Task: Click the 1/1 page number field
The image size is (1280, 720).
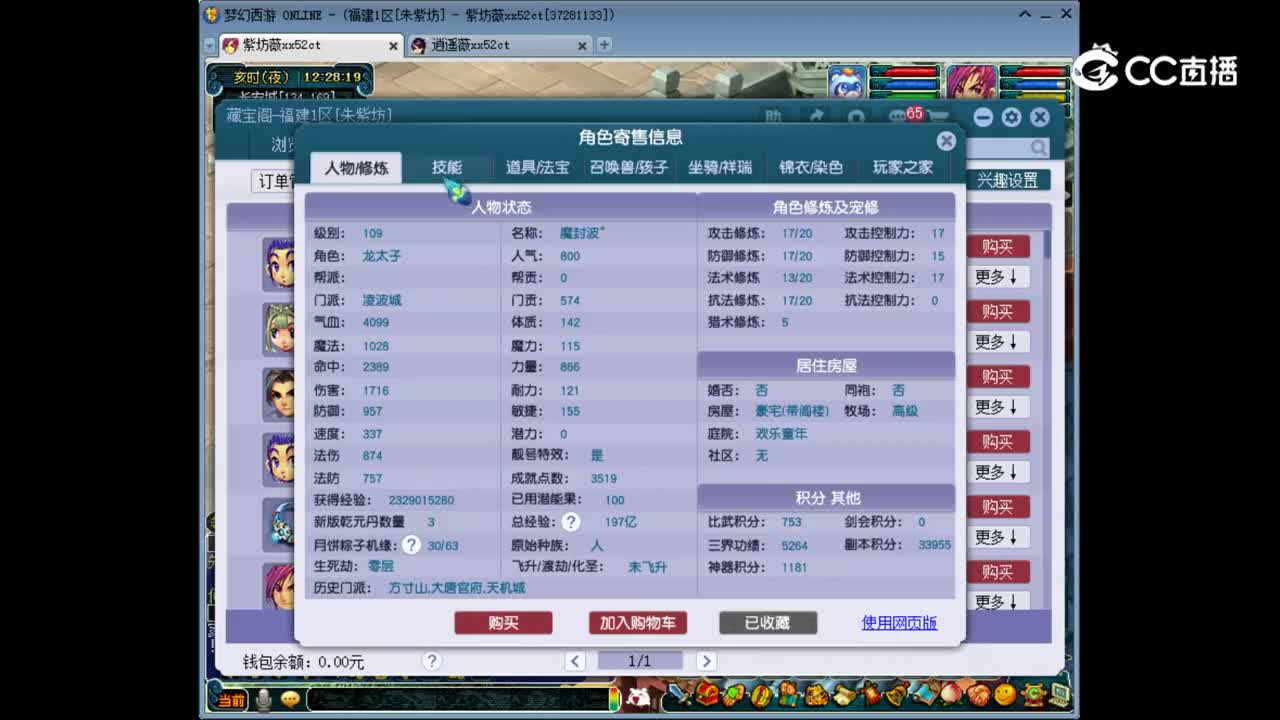Action: point(640,661)
